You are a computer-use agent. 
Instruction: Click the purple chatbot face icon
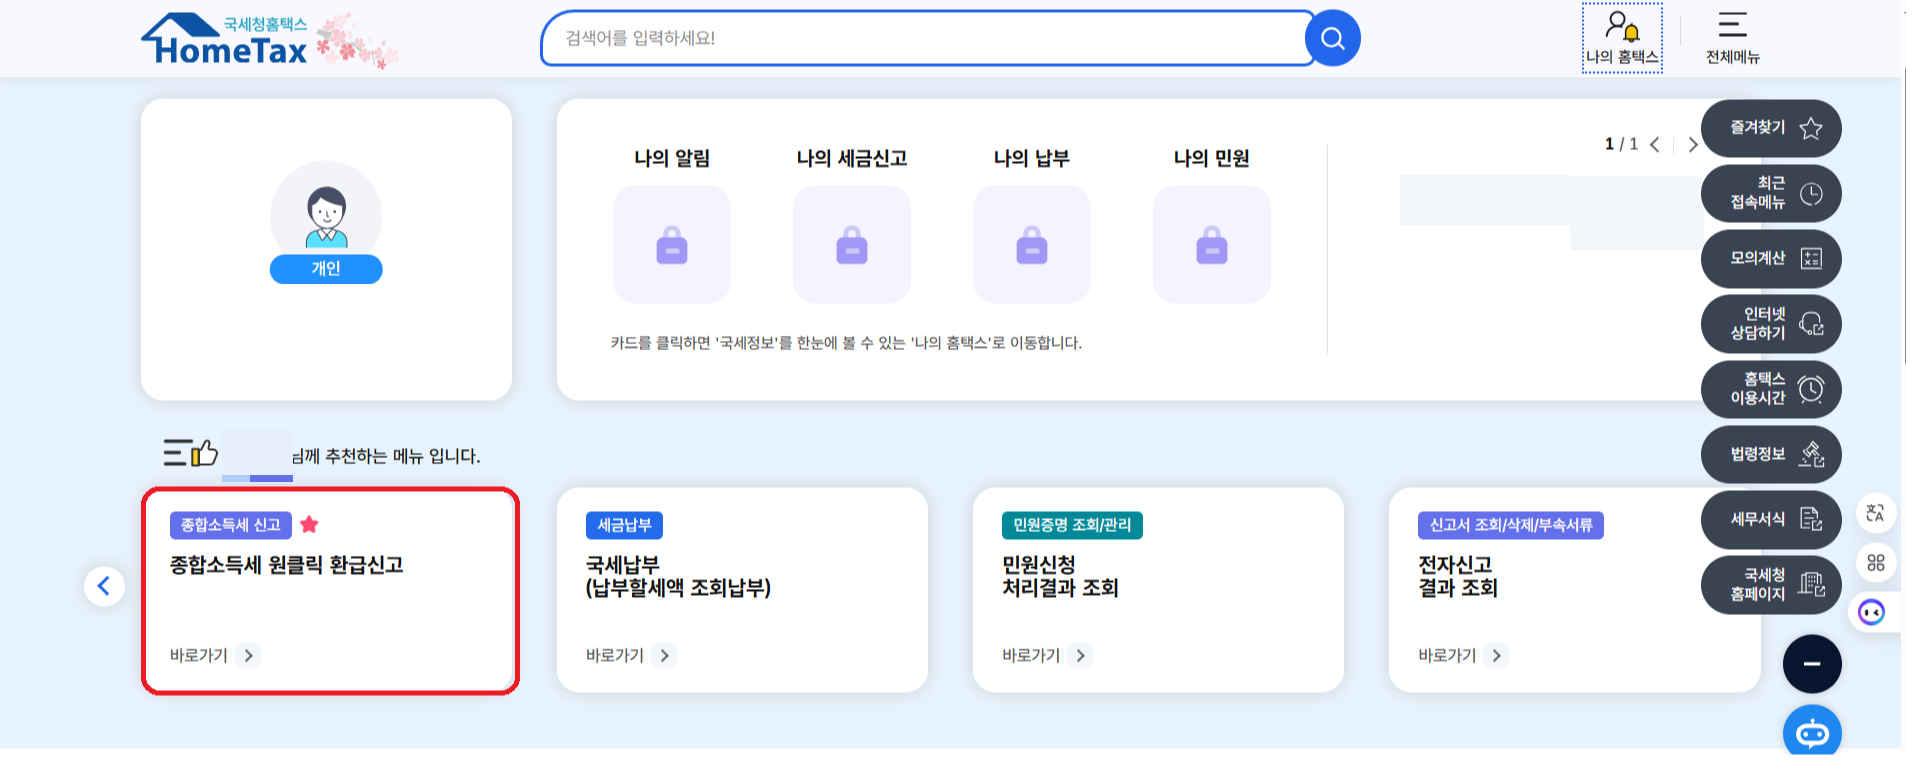1871,612
